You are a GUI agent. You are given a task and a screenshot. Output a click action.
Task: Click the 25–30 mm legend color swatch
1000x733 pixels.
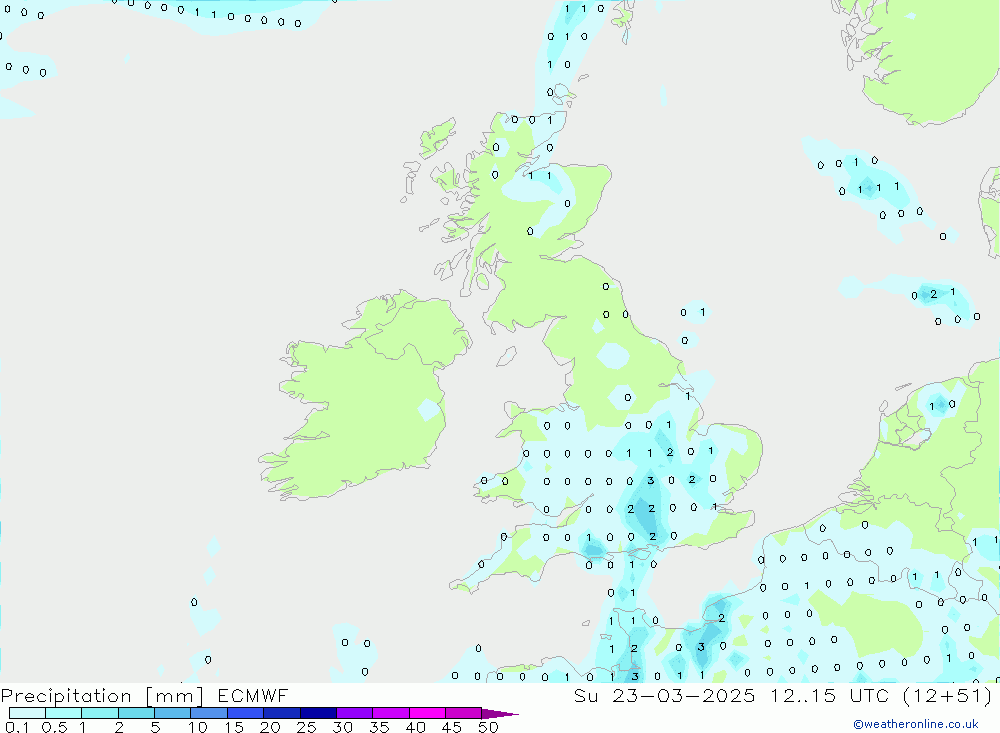(x=318, y=713)
